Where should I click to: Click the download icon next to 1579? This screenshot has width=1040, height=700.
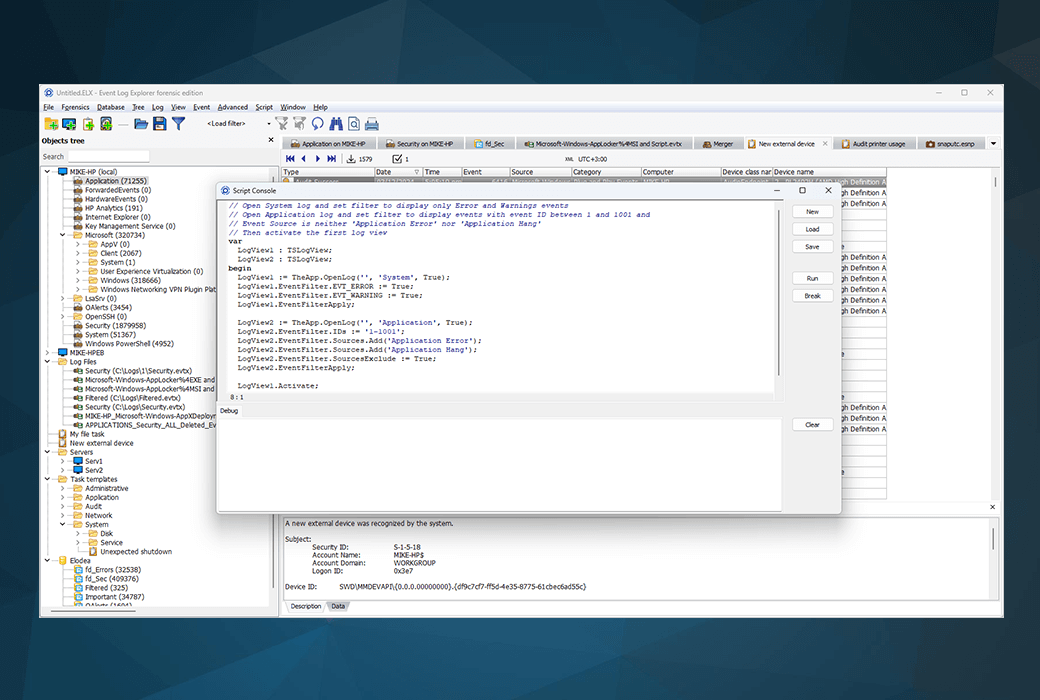click(x=352, y=159)
